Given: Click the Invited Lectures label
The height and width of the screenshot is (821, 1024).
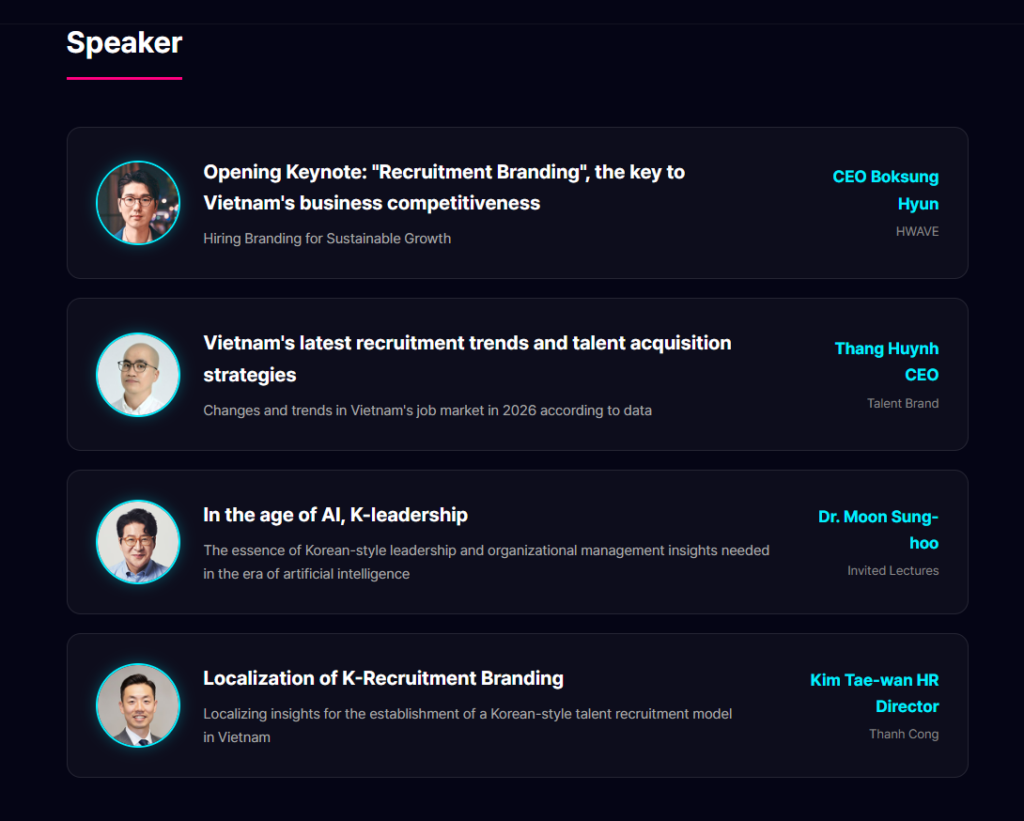Looking at the screenshot, I should pos(892,570).
